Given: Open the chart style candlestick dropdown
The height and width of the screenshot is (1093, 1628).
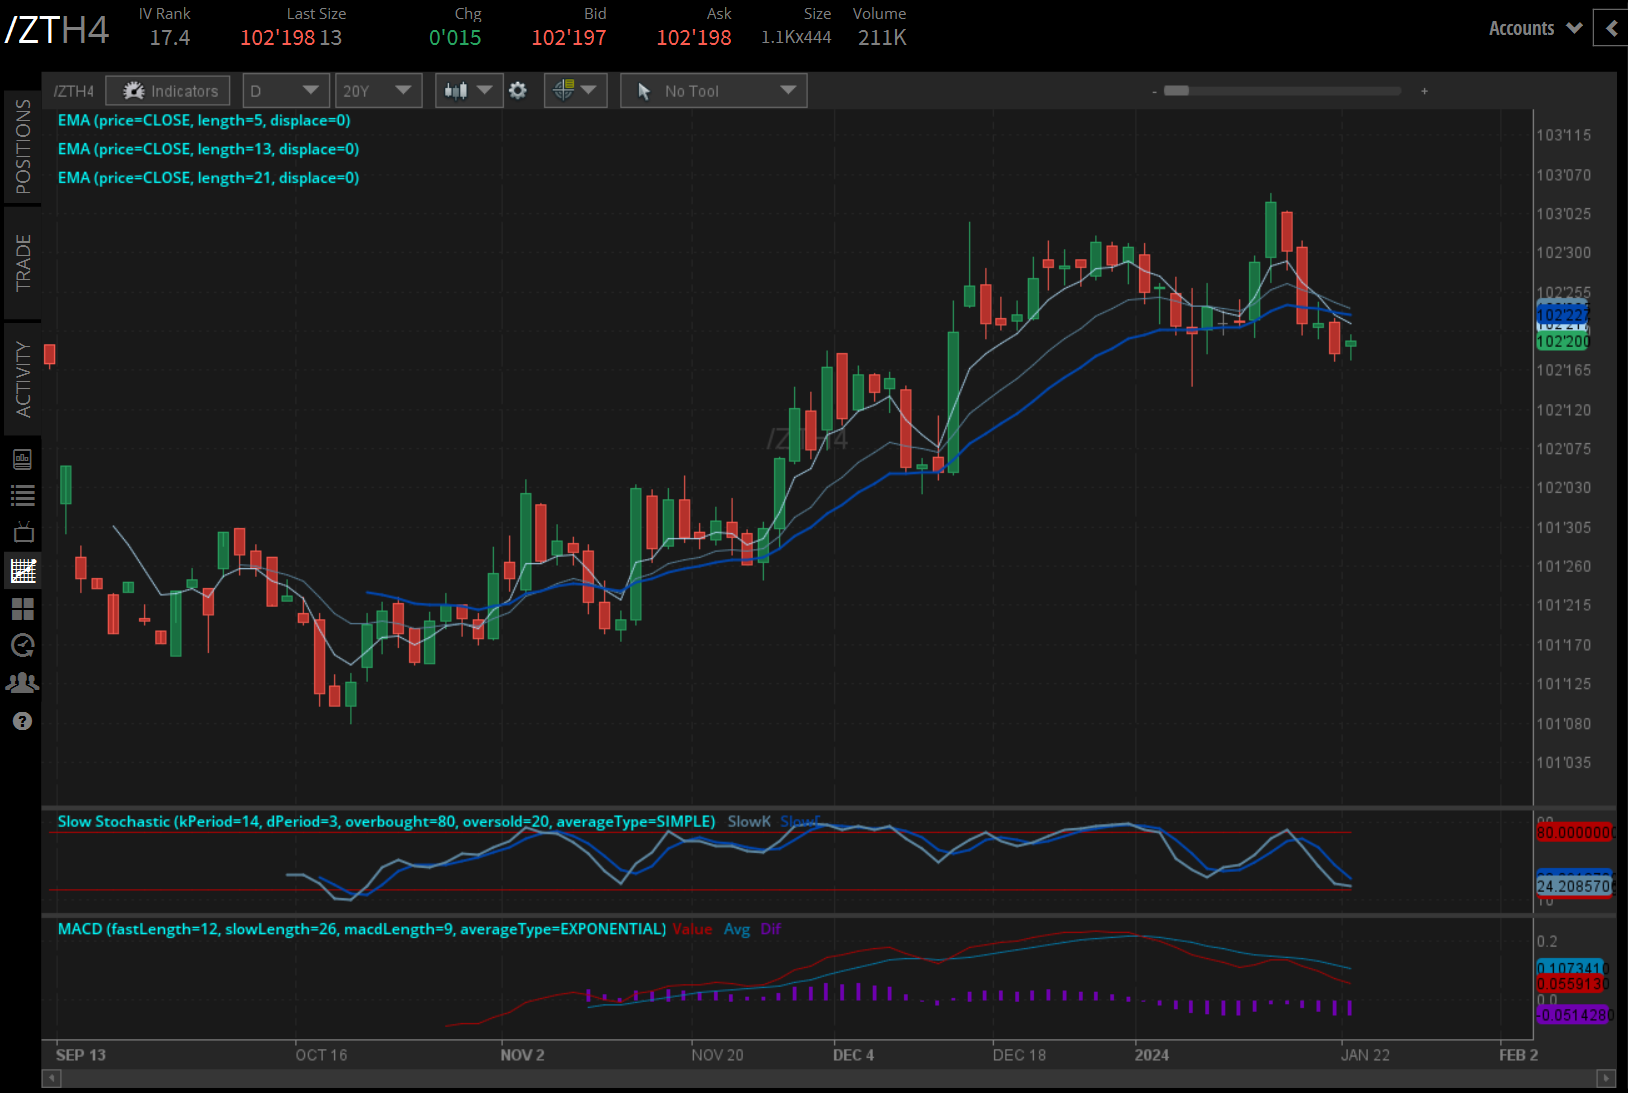Looking at the screenshot, I should coord(468,91).
